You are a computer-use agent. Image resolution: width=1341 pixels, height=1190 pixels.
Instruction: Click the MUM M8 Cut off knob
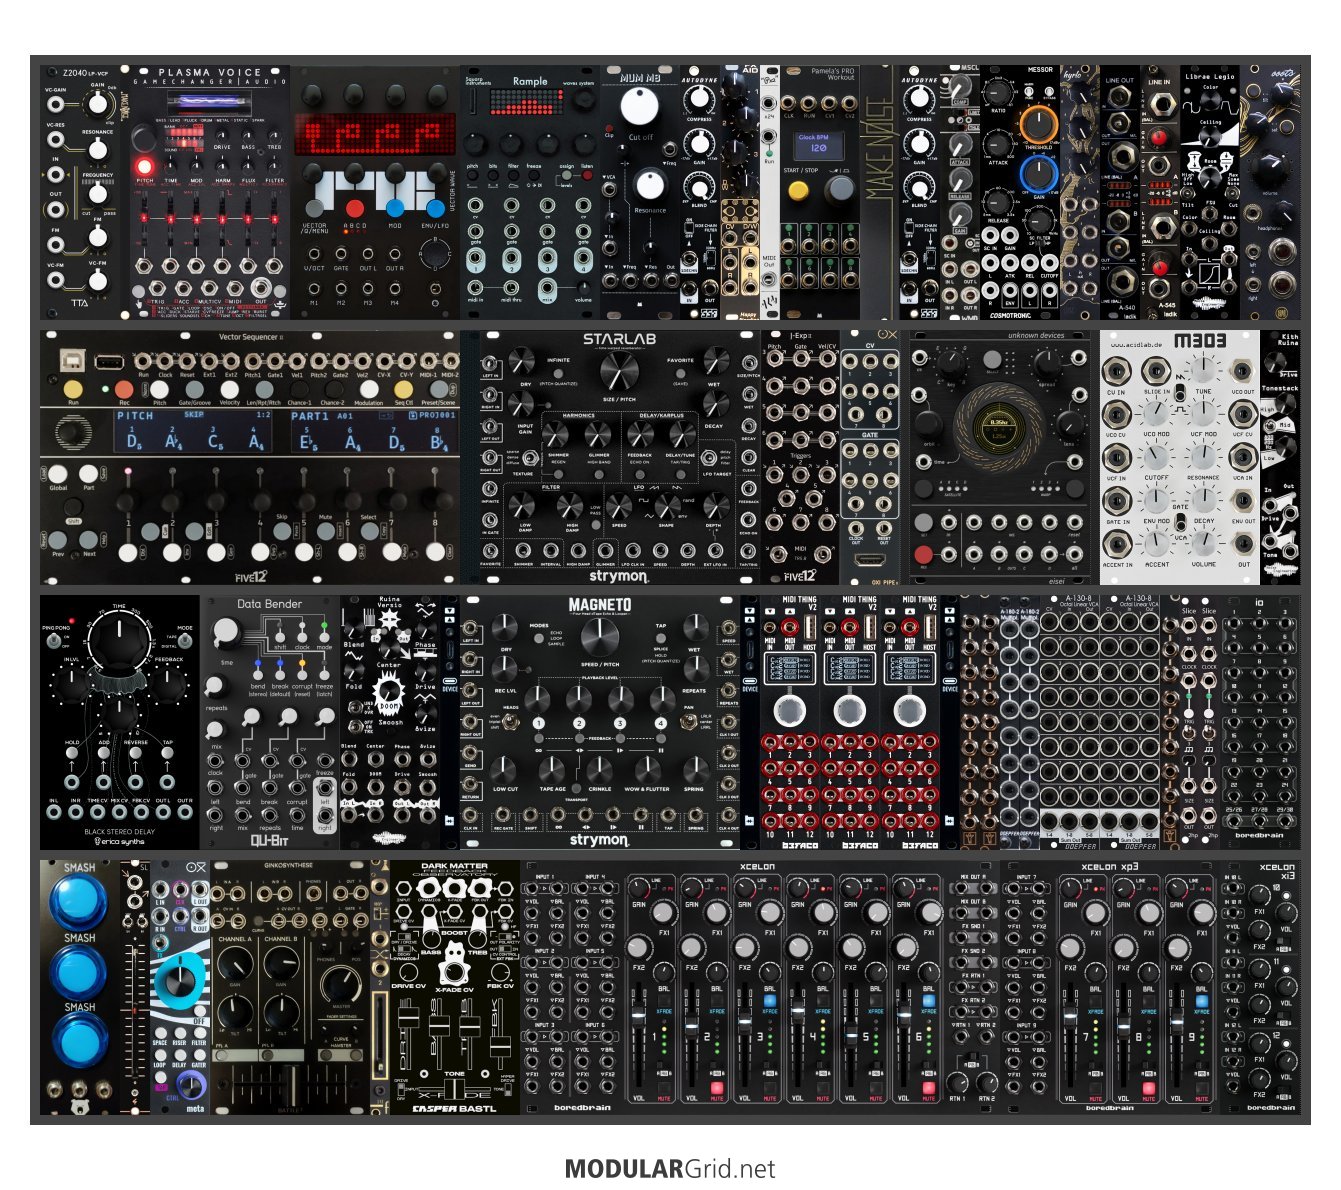(641, 106)
